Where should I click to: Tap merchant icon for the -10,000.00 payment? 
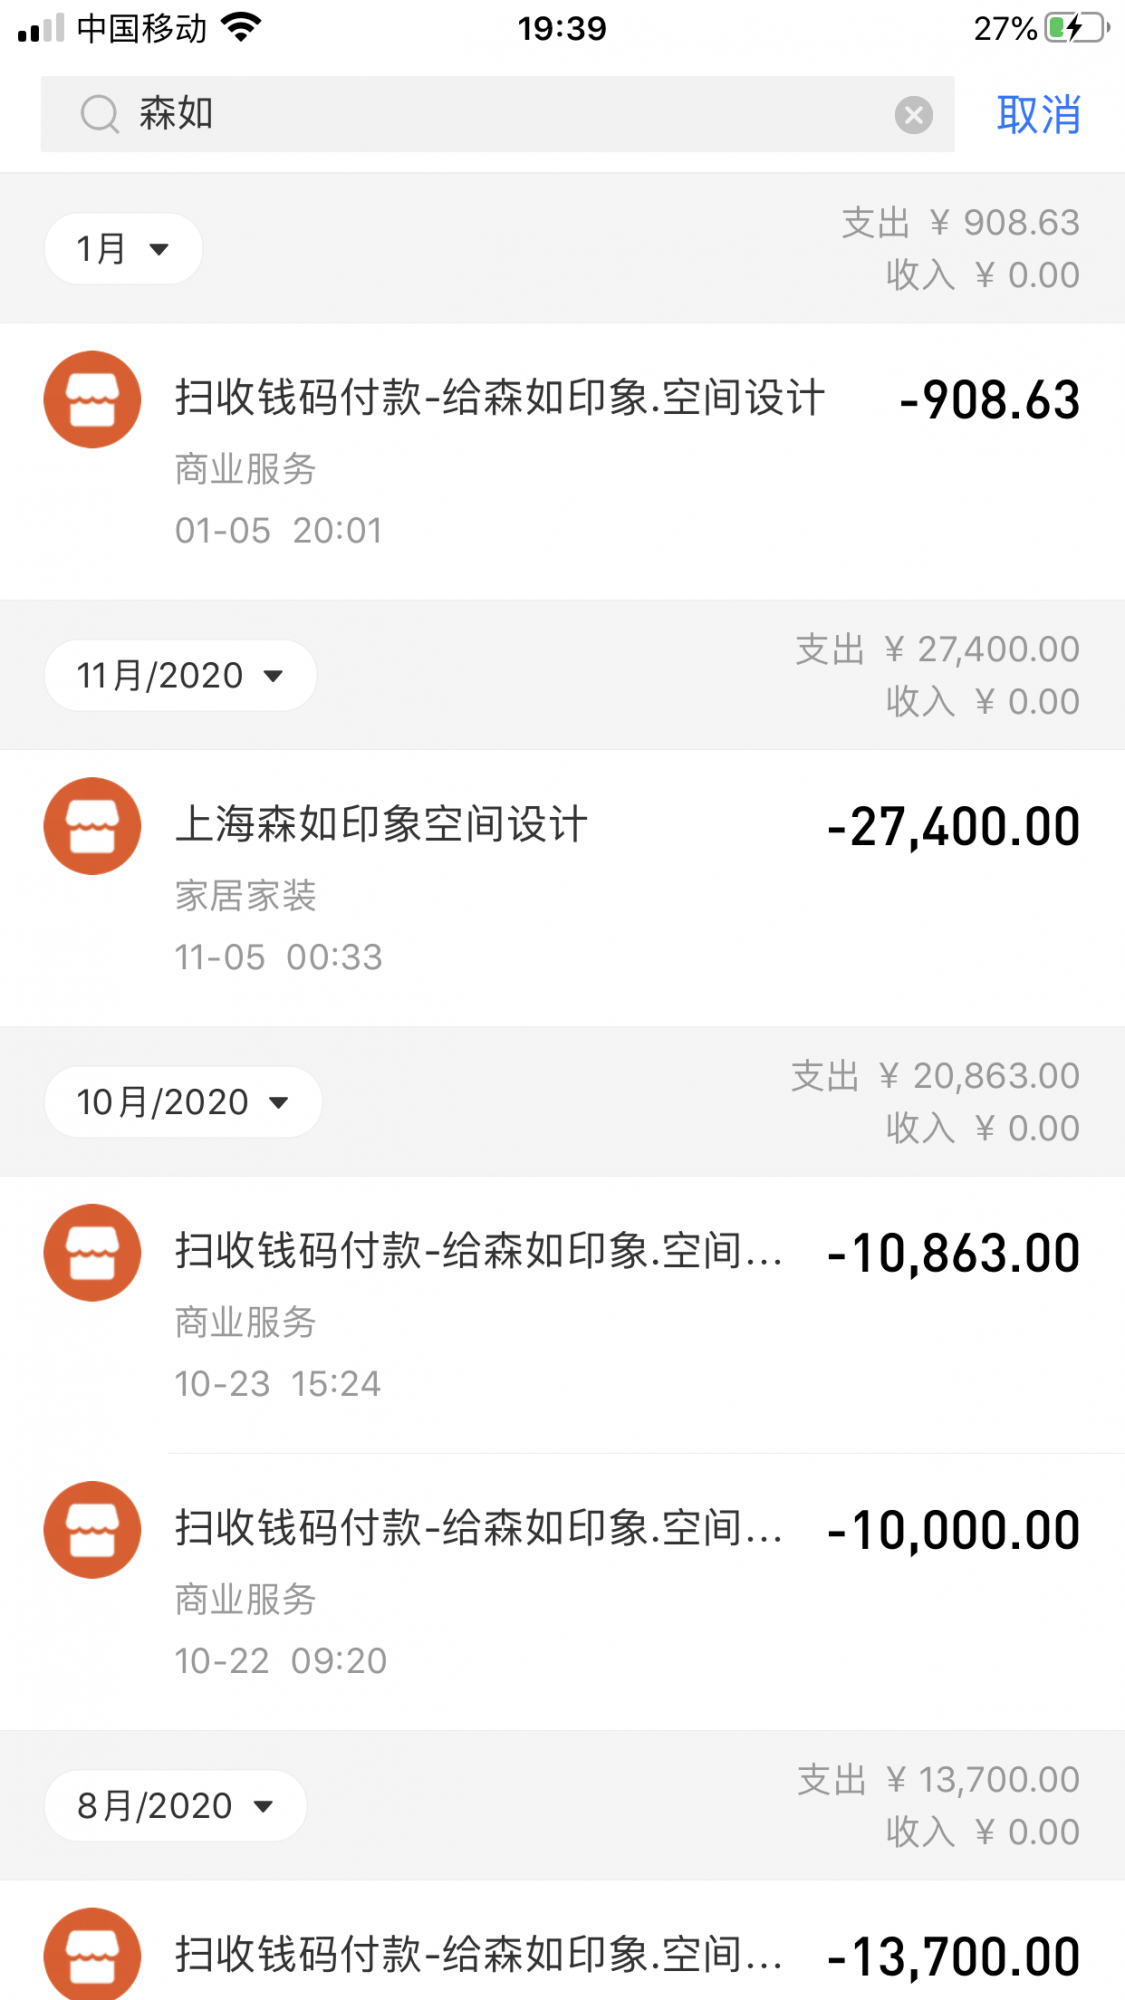[x=92, y=1530]
